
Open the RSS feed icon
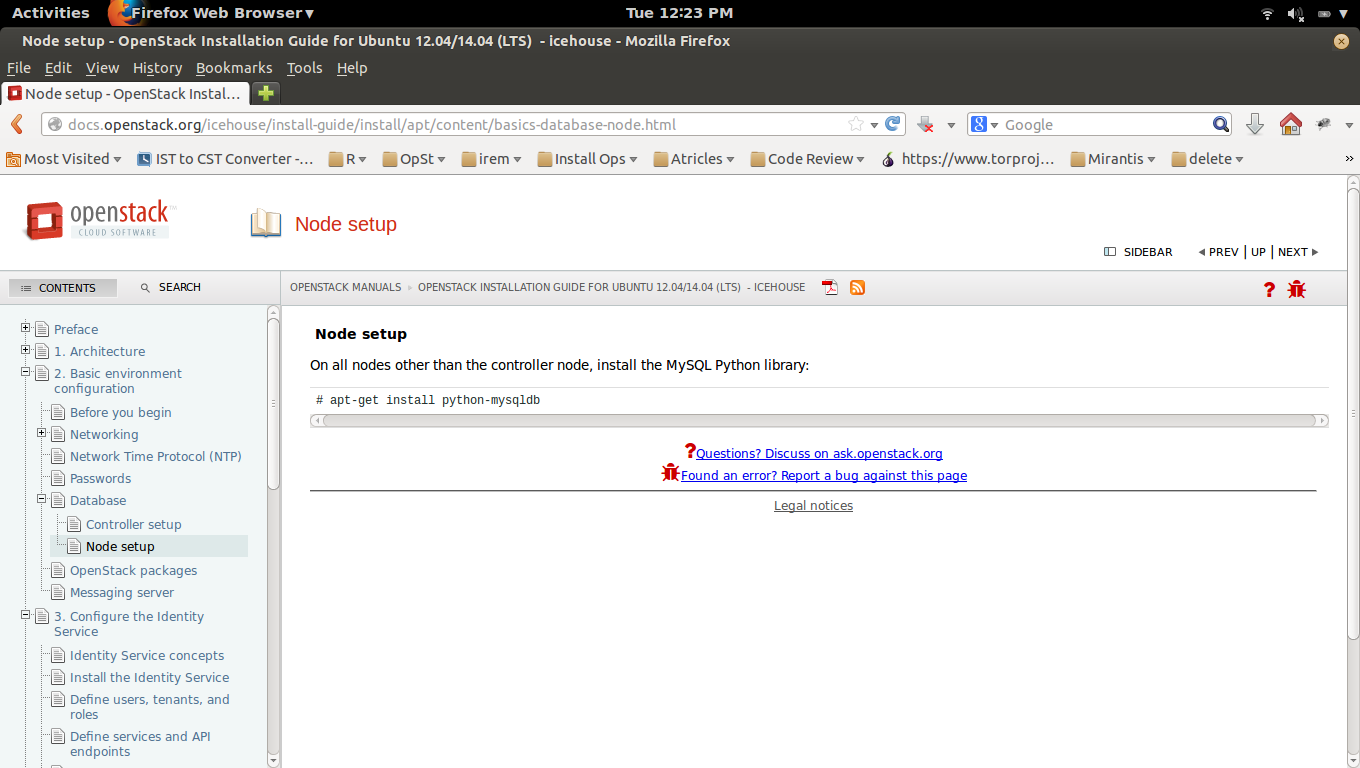857,288
